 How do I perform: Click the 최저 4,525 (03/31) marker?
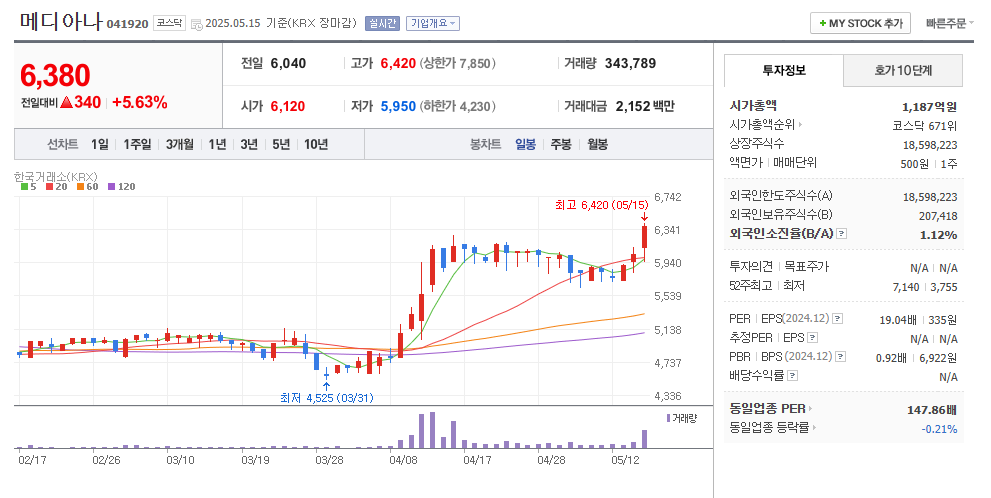pyautogui.click(x=327, y=398)
